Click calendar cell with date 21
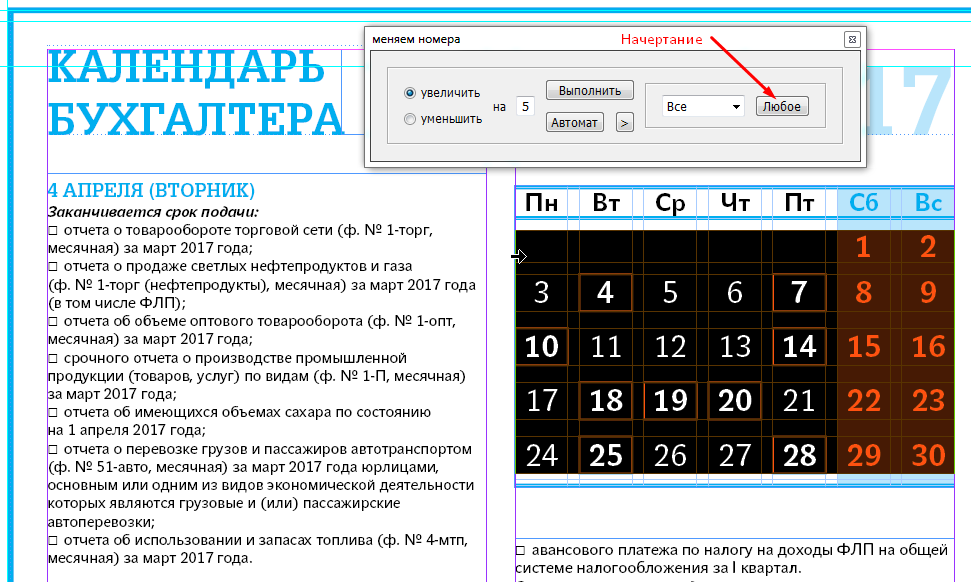 point(799,401)
